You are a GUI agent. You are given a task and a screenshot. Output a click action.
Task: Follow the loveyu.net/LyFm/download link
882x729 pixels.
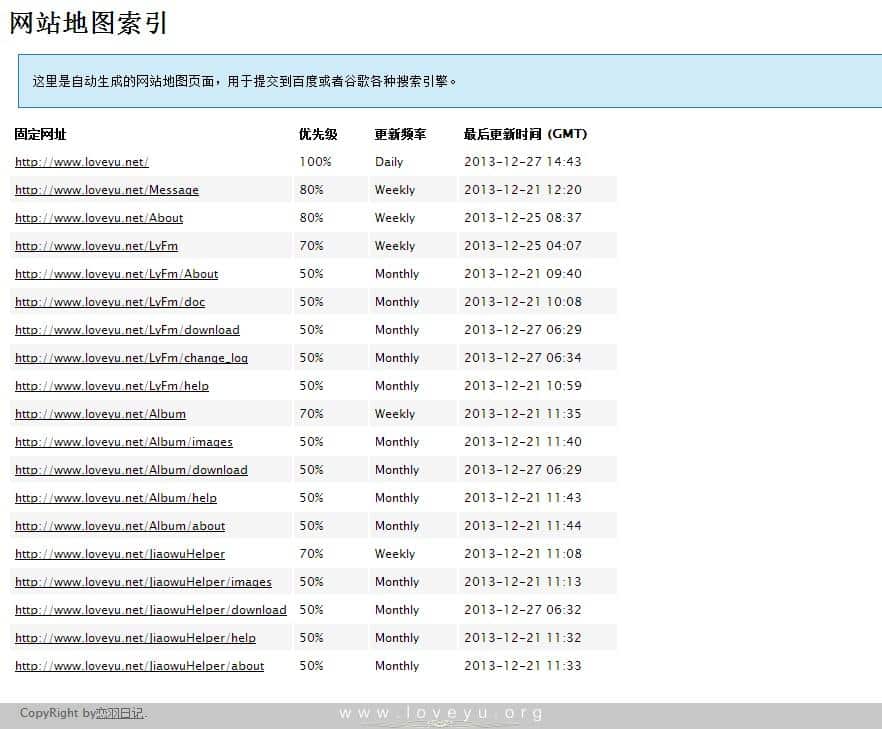click(x=127, y=330)
